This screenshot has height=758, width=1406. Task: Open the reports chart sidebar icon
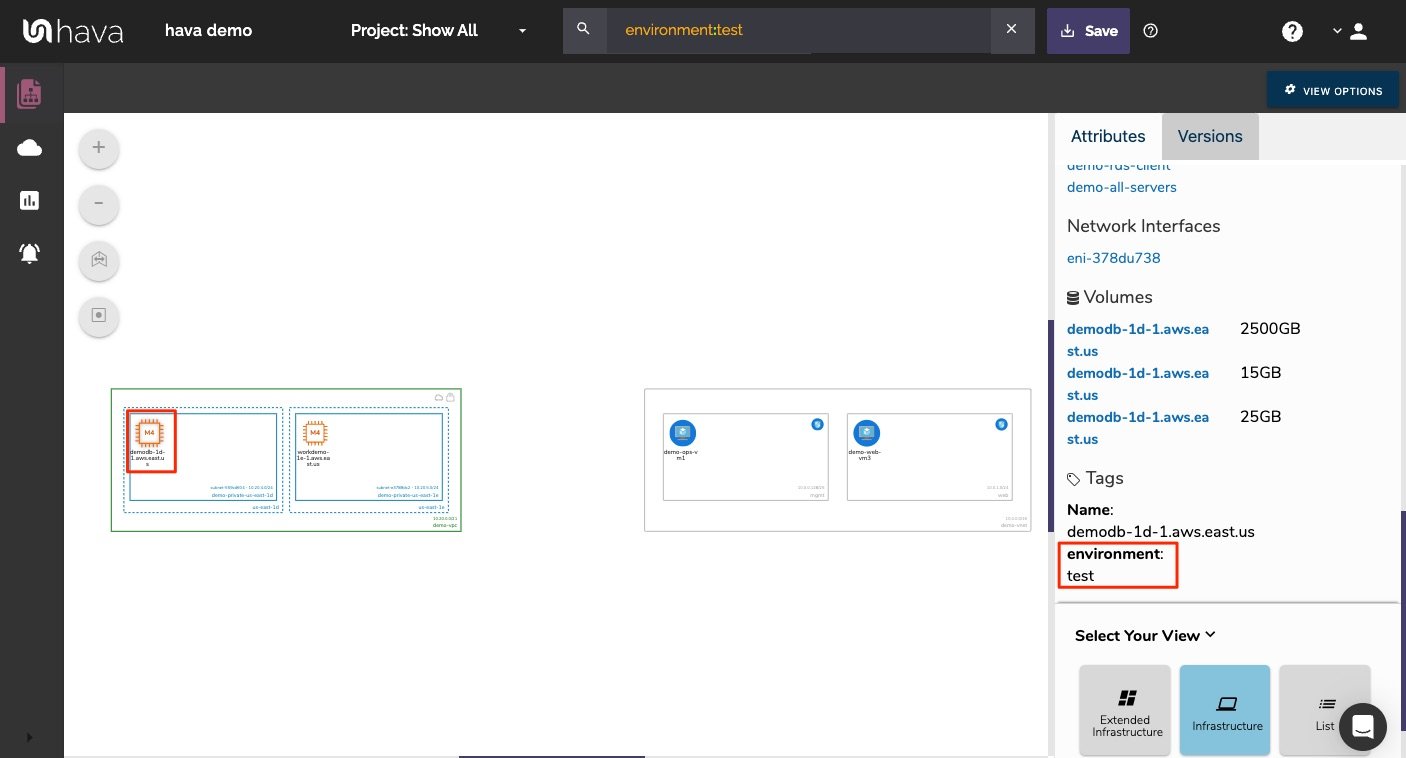[30, 200]
